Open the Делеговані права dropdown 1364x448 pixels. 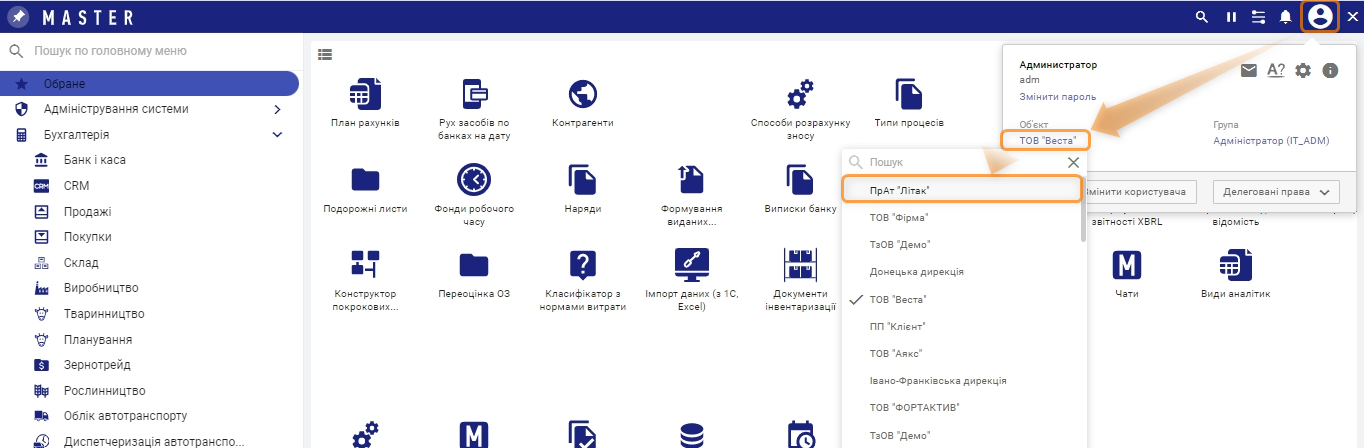coord(1274,192)
